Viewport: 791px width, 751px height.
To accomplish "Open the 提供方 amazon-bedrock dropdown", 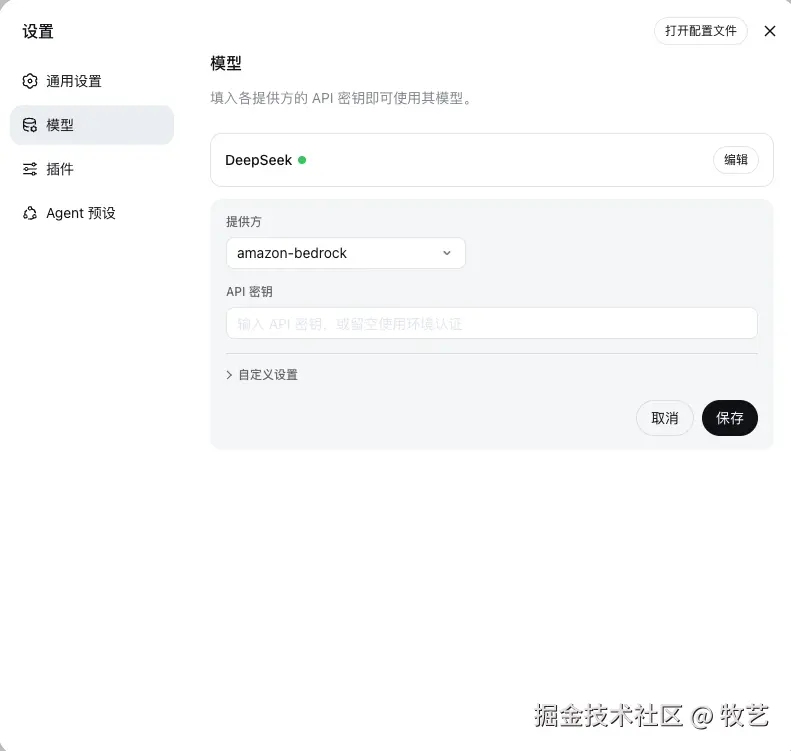I will point(346,253).
